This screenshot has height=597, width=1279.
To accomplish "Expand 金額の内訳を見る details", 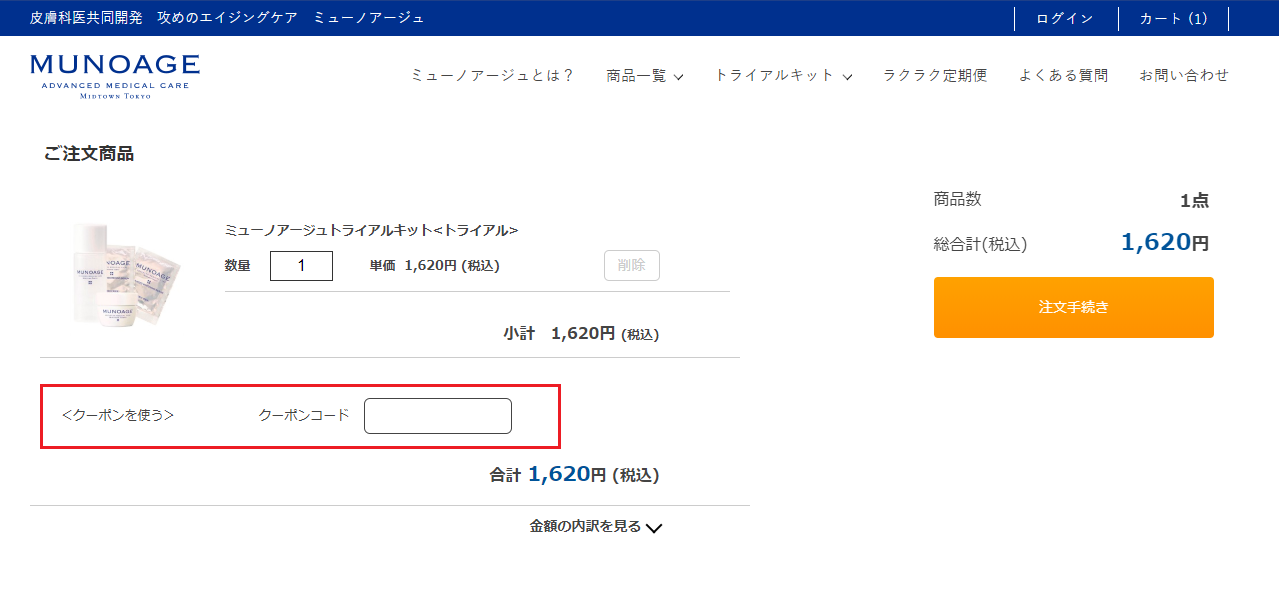I will pos(596,527).
